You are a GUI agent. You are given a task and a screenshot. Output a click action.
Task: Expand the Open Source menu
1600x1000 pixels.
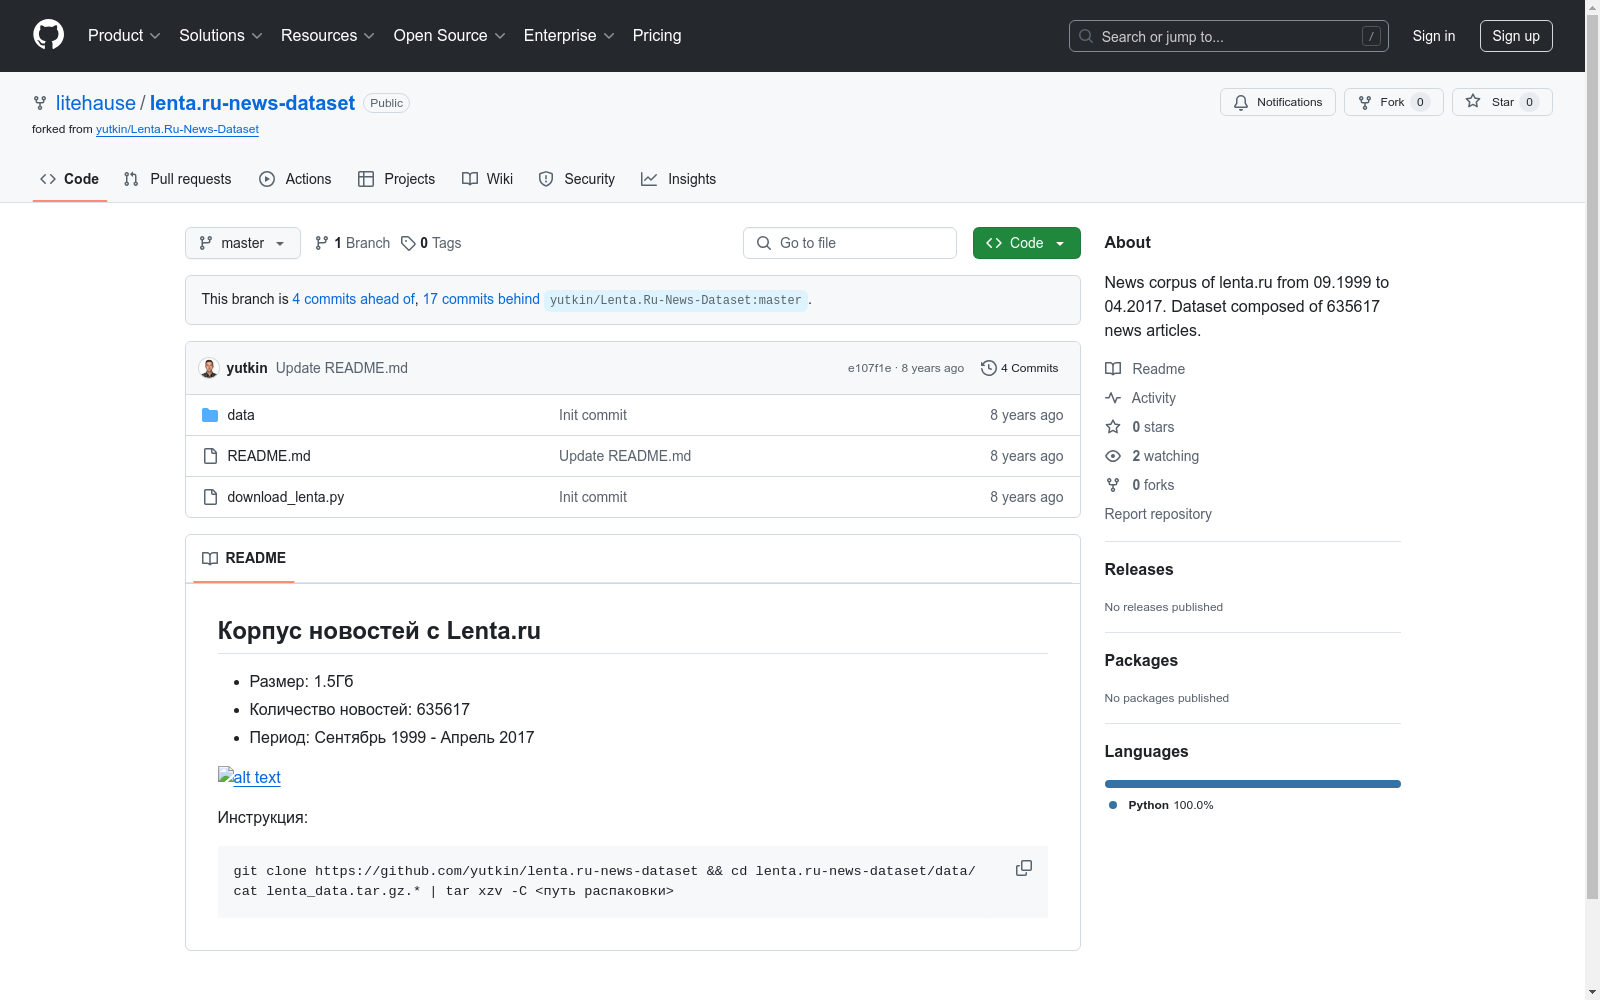point(450,36)
